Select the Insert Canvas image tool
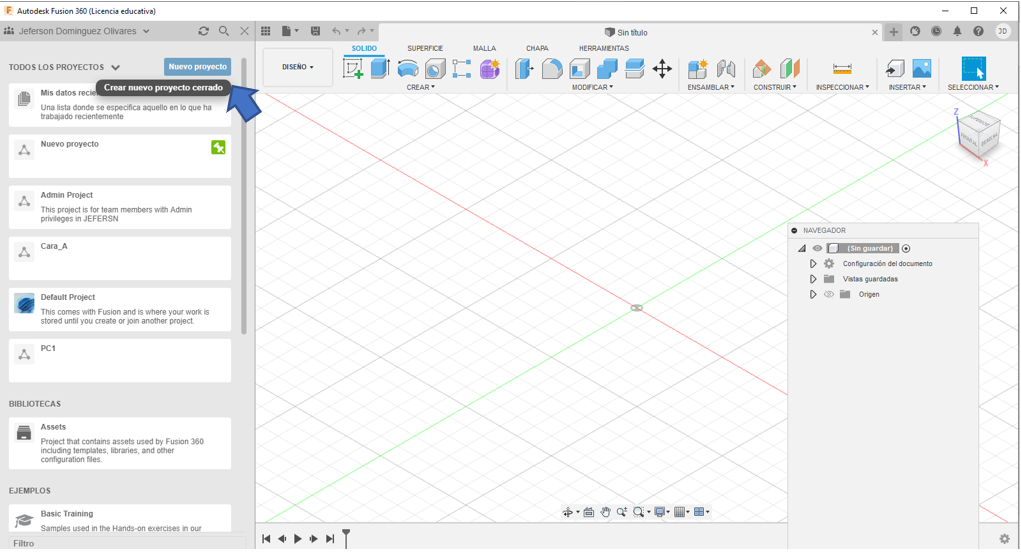The height and width of the screenshot is (555, 1021). pos(922,68)
